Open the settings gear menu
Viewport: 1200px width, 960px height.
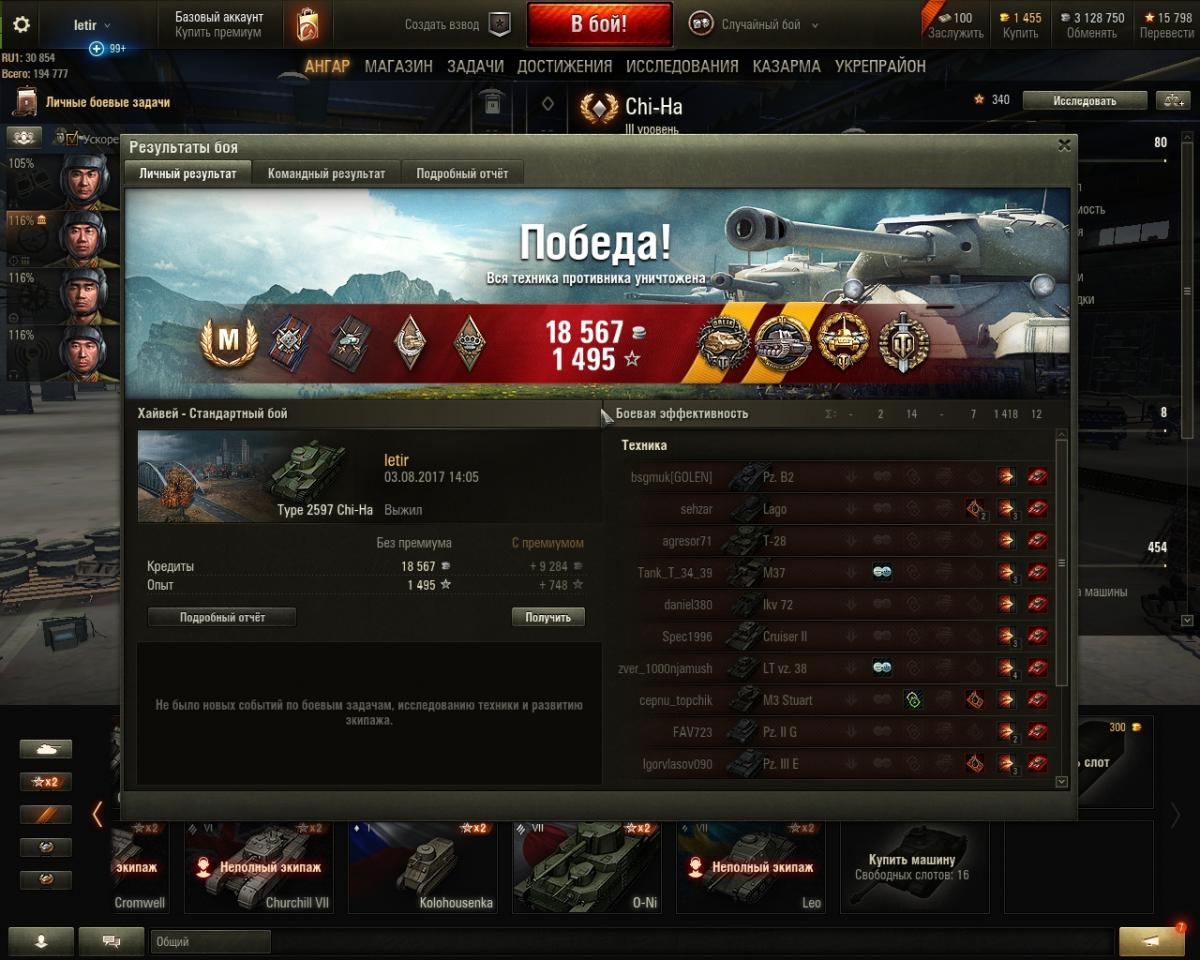[21, 25]
